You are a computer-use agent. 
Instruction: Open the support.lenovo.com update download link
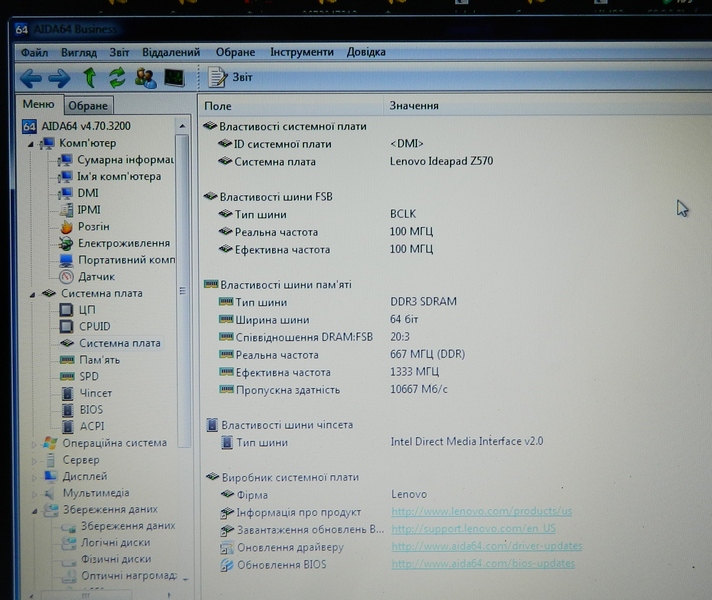click(x=473, y=529)
